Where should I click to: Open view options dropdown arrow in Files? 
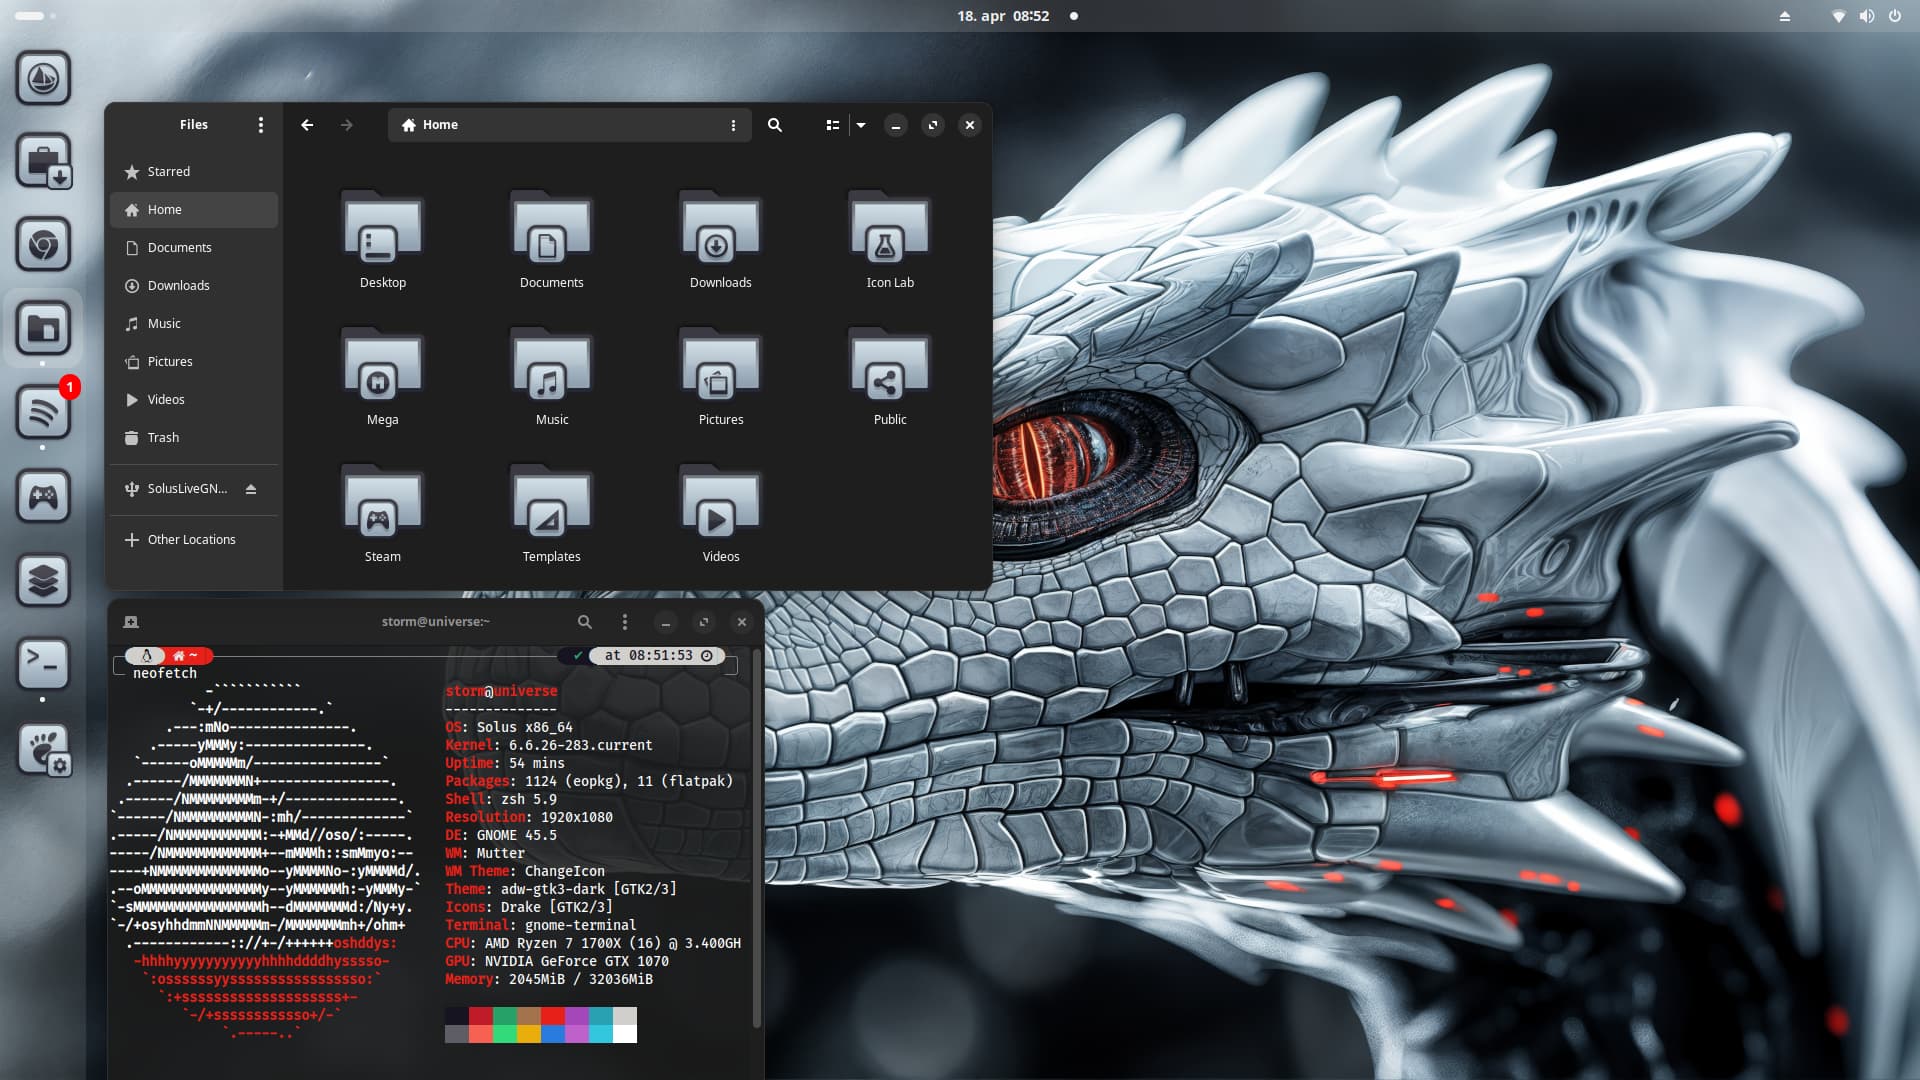click(861, 125)
